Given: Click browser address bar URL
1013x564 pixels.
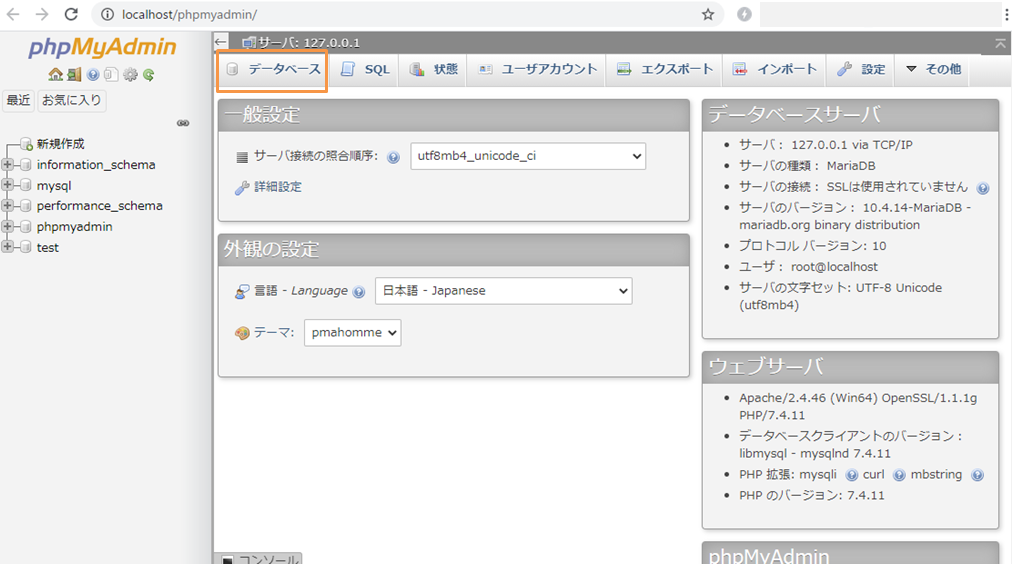Looking at the screenshot, I should click(x=189, y=14).
